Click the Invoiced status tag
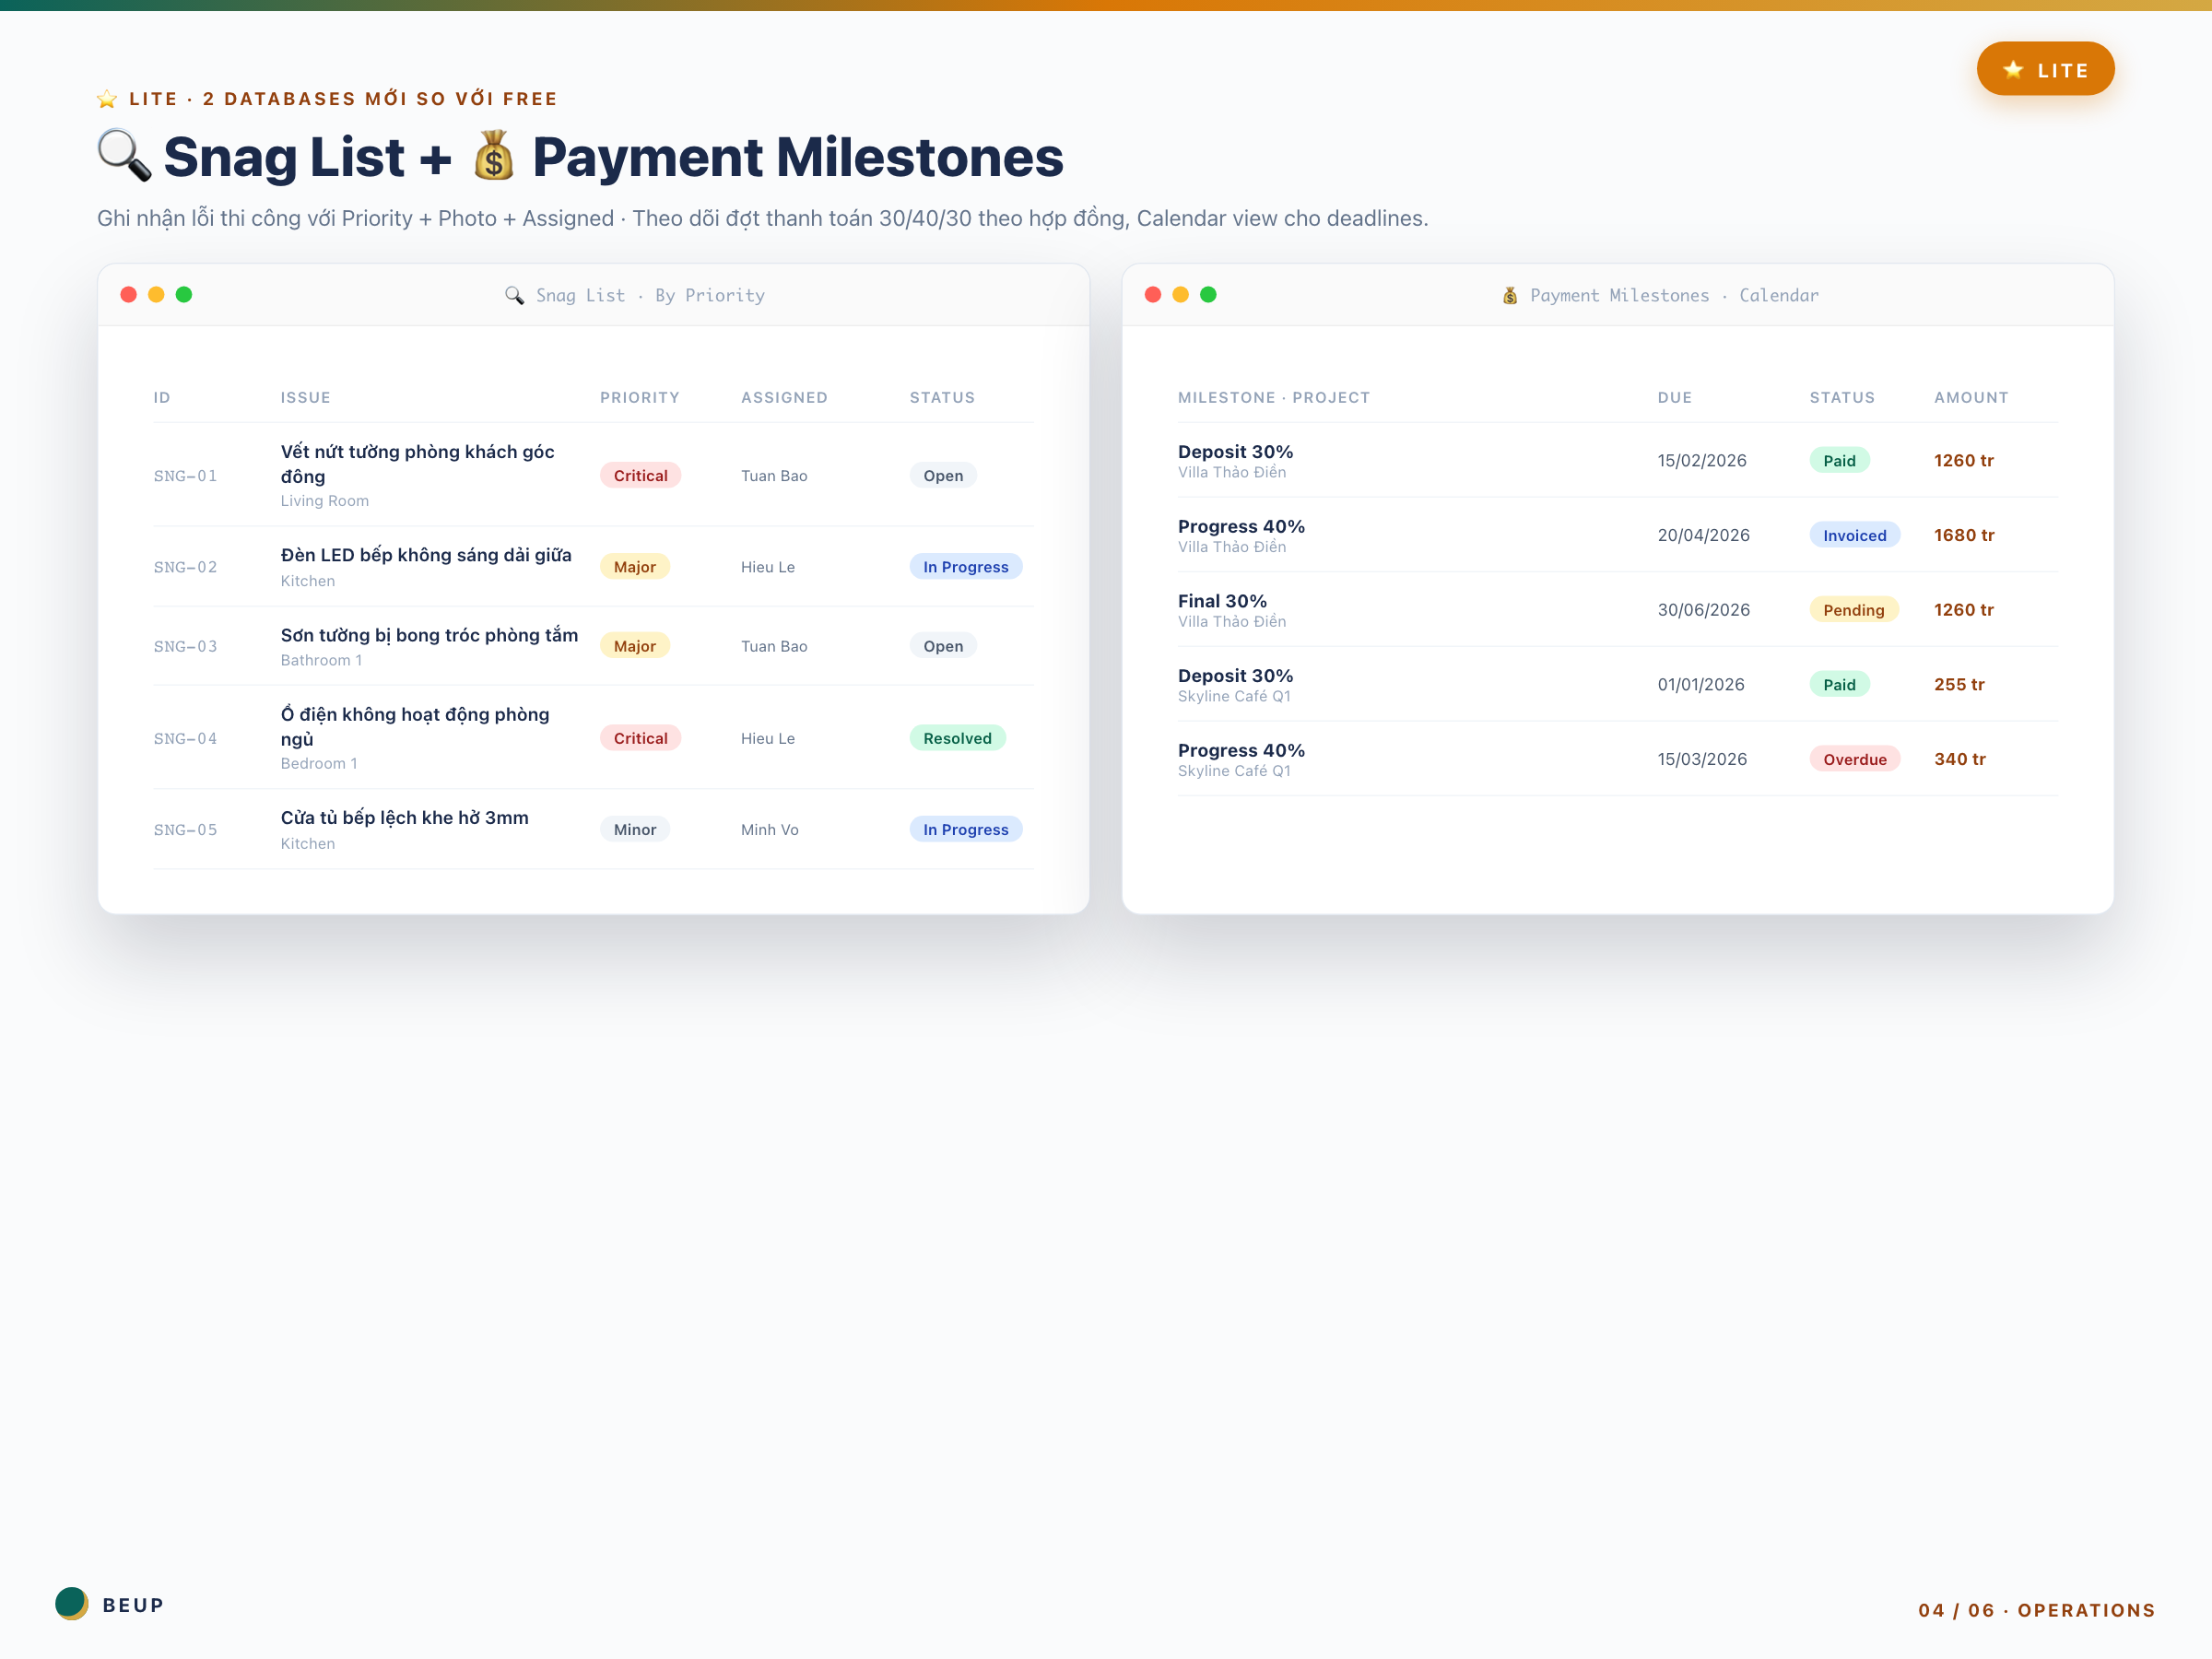Screen dimensions: 2212x1659 (1855, 536)
